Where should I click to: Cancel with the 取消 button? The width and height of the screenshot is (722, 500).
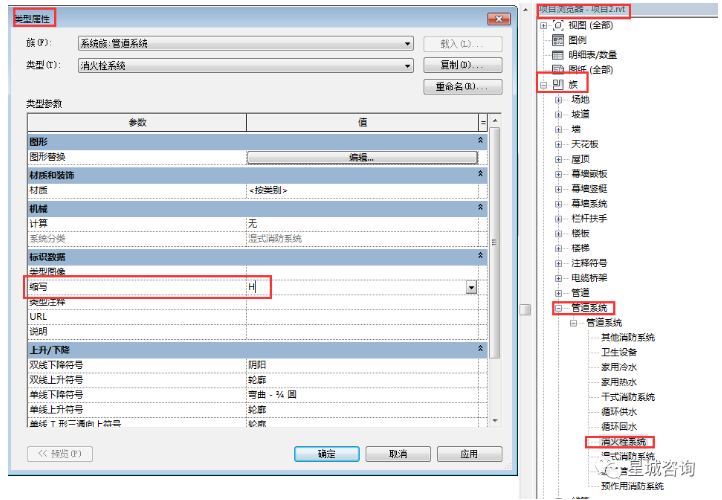398,454
